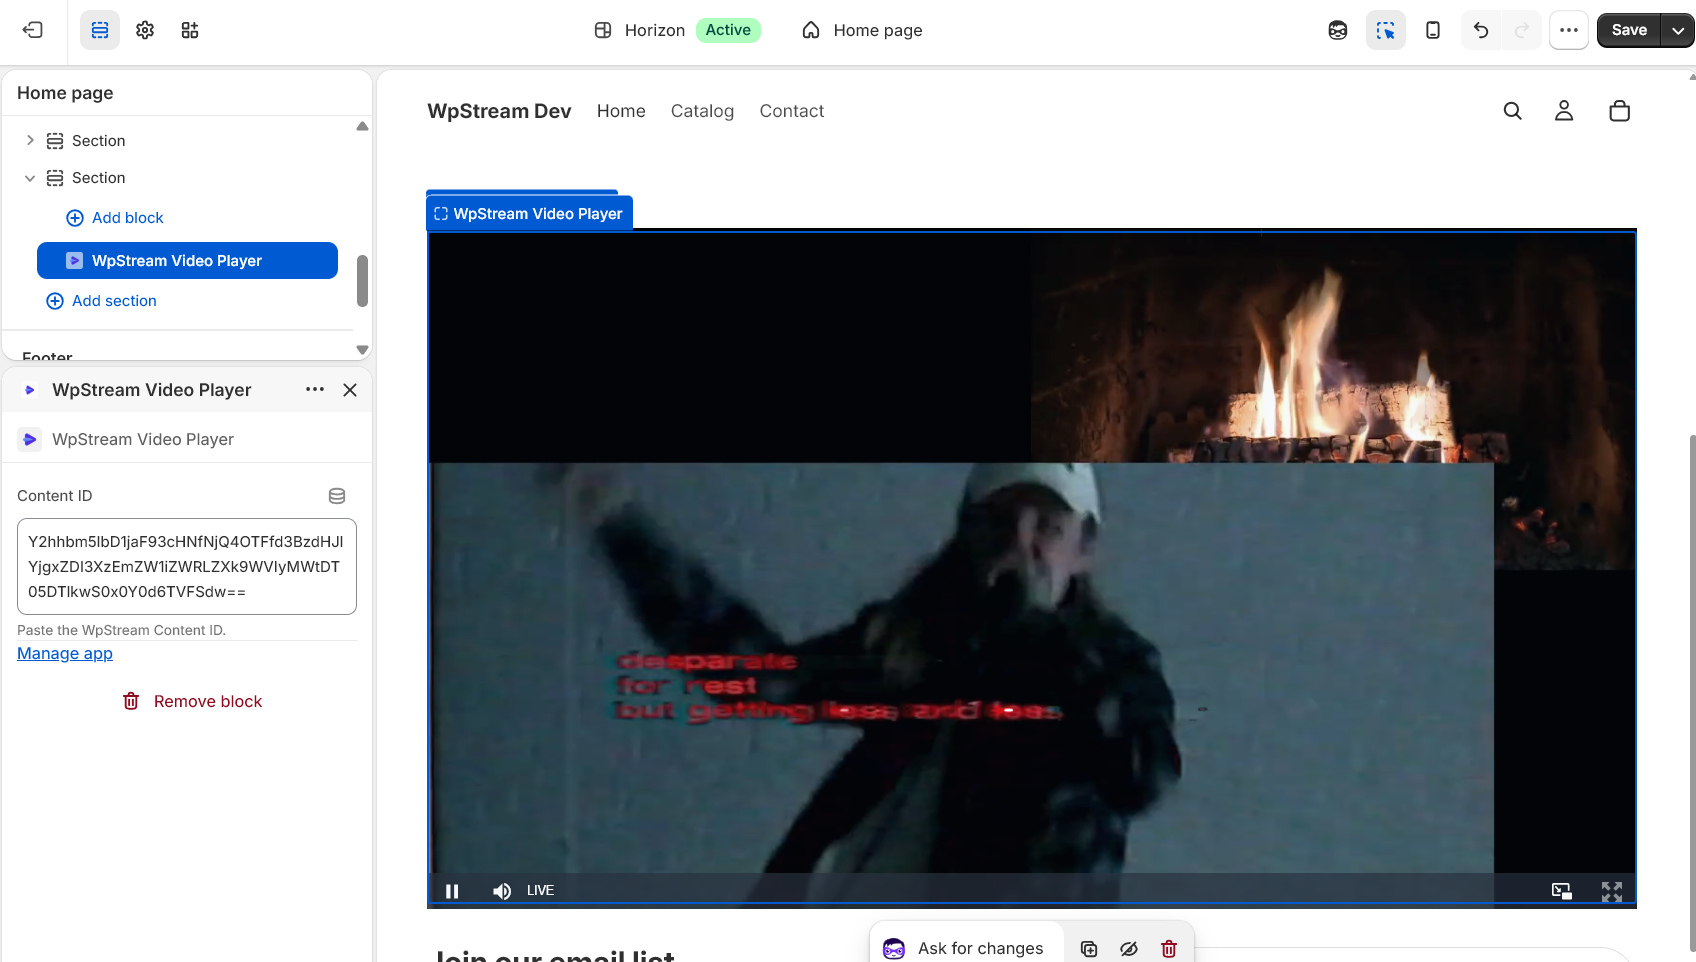The width and height of the screenshot is (1696, 962).
Task: Open the Apps panel icon
Action: tap(190, 30)
